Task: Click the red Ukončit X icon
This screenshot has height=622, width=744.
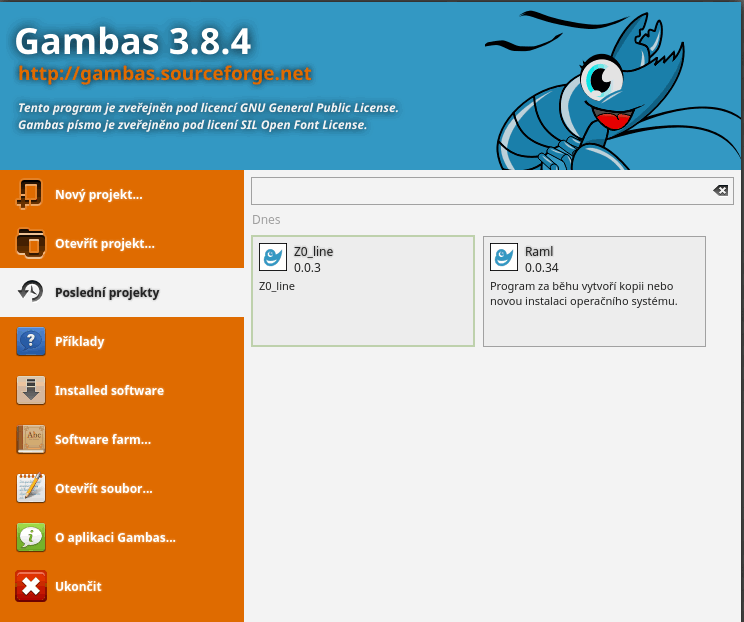Action: click(31, 586)
